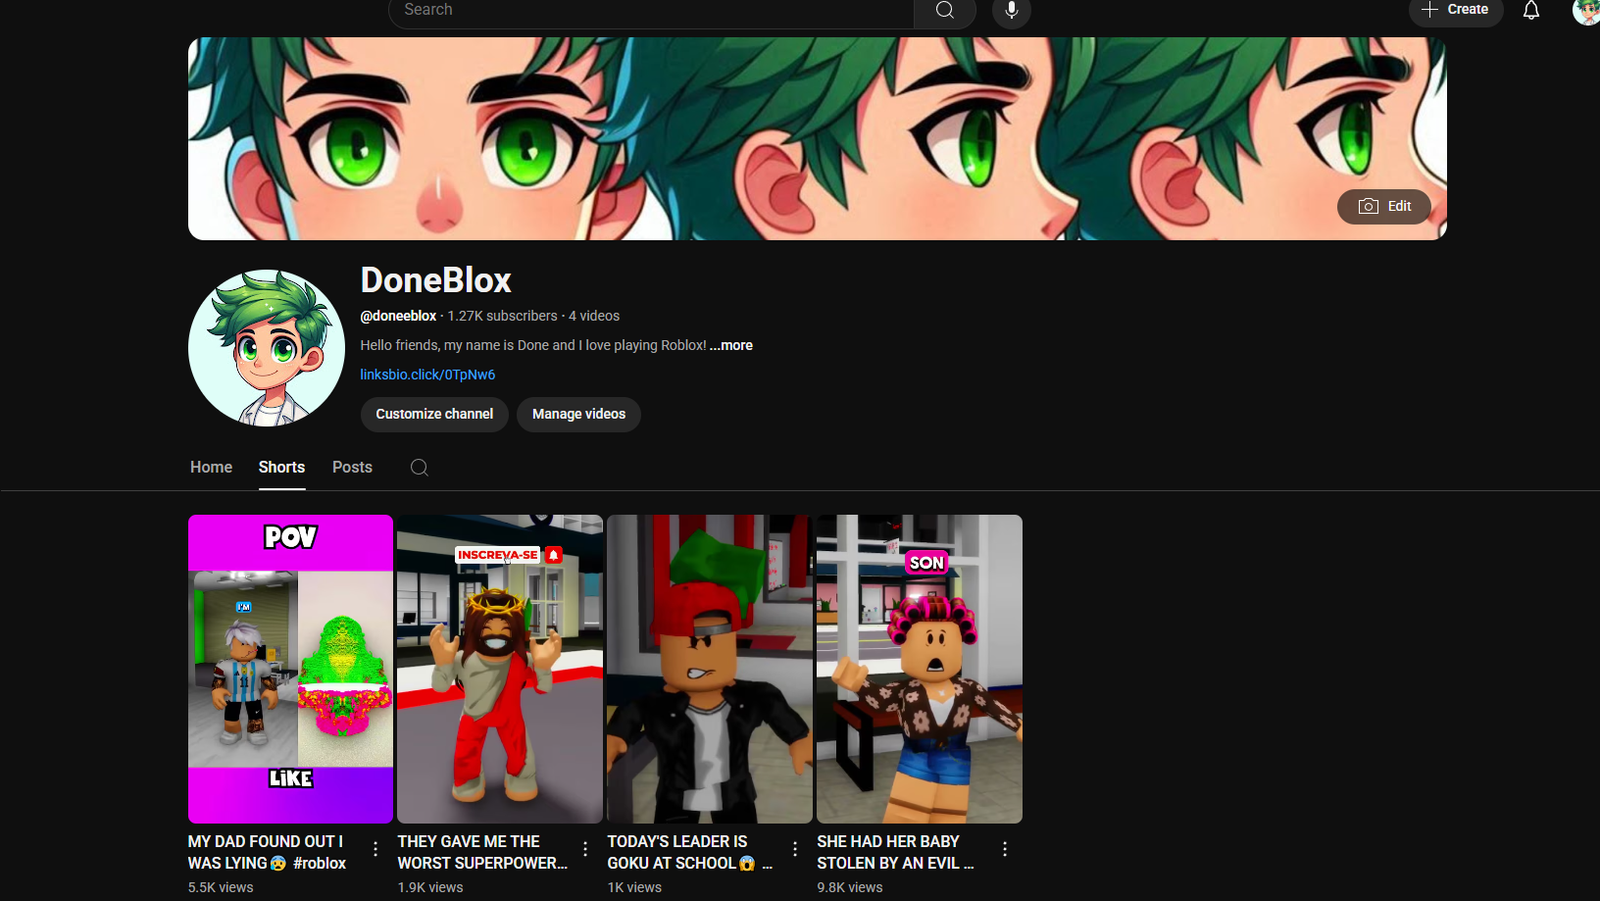The width and height of the screenshot is (1600, 901).
Task: Click the Create button
Action: pyautogui.click(x=1456, y=10)
